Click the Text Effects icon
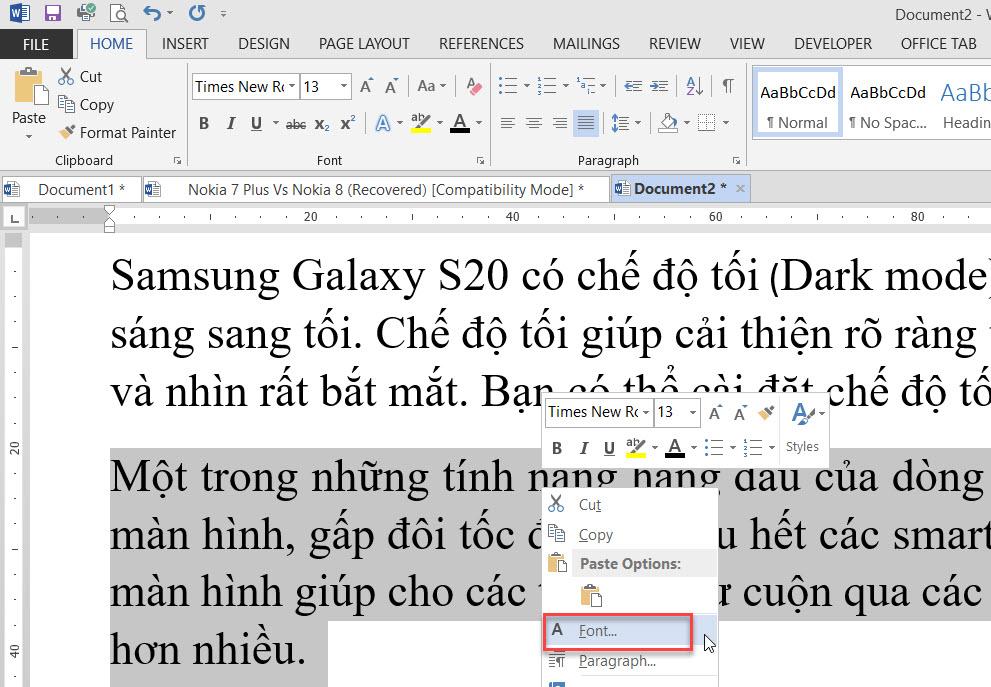This screenshot has height=687, width=991. point(381,123)
